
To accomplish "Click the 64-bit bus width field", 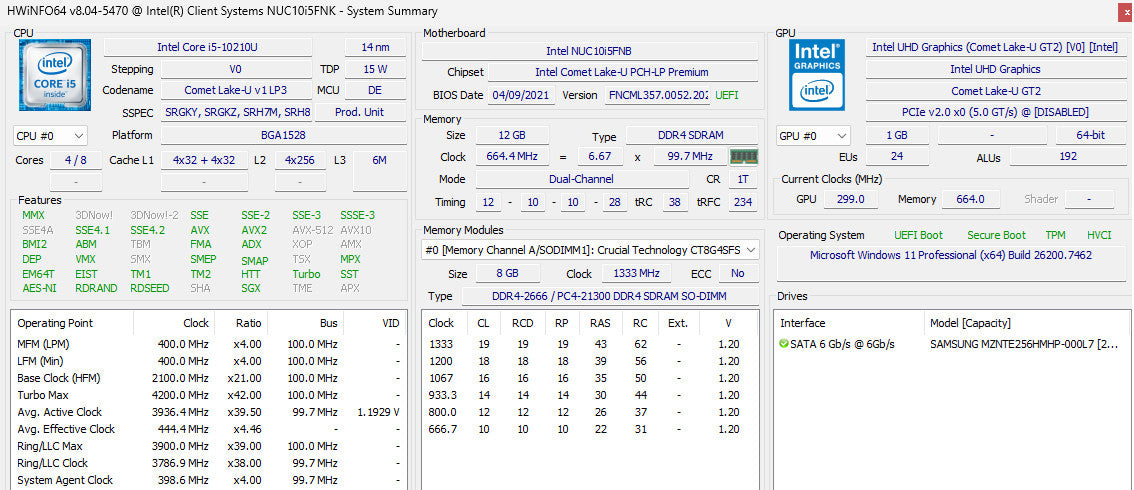I will tap(1089, 135).
